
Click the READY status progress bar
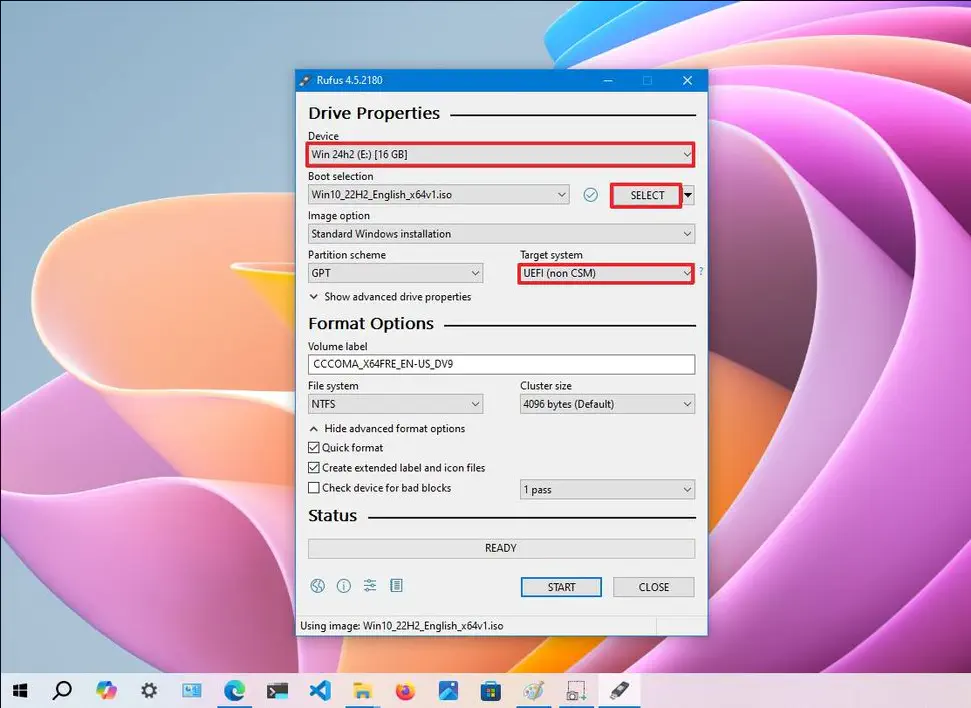[x=501, y=548]
